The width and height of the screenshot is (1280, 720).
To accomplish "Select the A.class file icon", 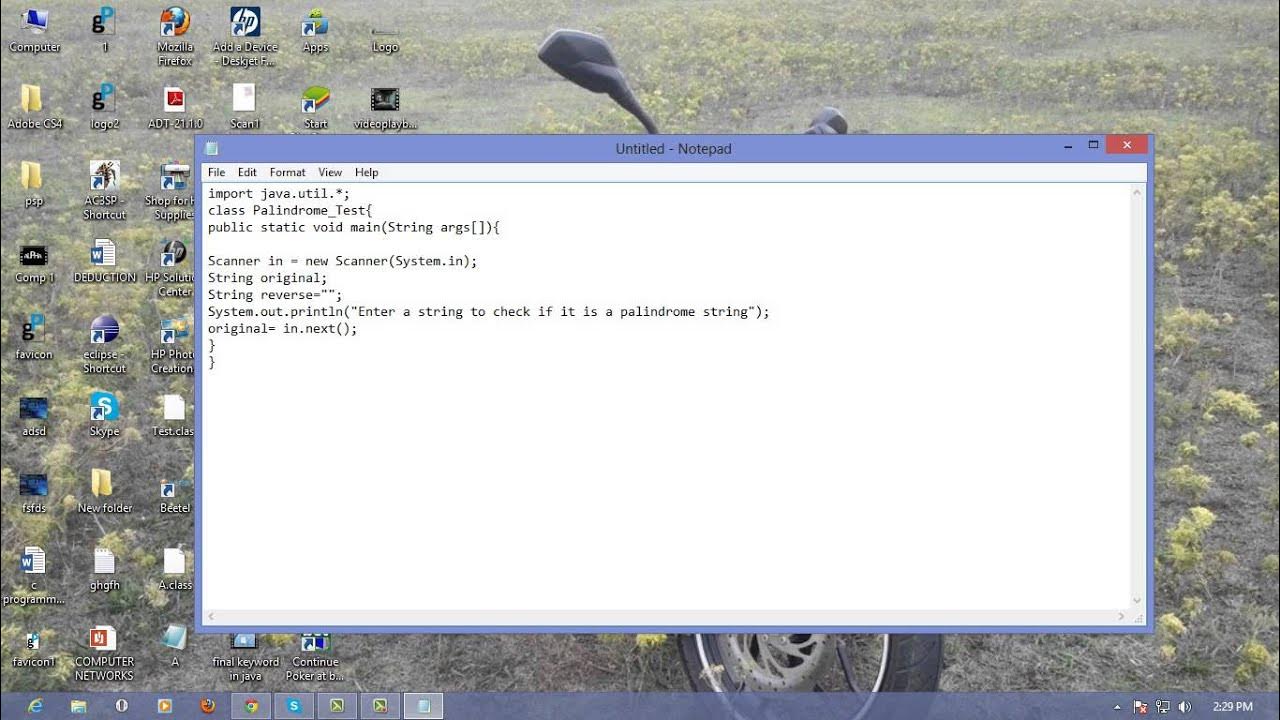I will [175, 568].
